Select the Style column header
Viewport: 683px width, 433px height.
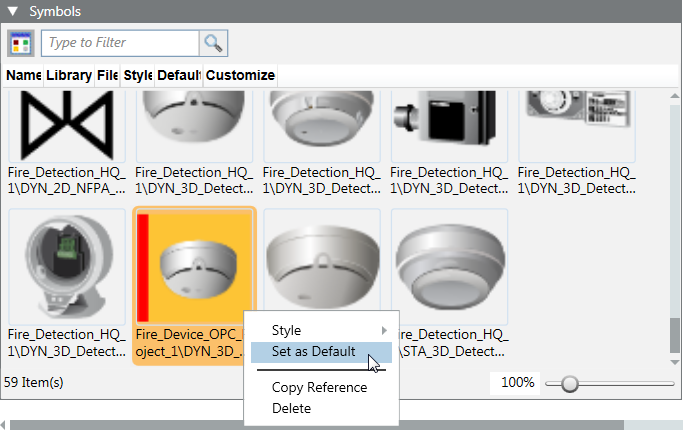coord(138,75)
